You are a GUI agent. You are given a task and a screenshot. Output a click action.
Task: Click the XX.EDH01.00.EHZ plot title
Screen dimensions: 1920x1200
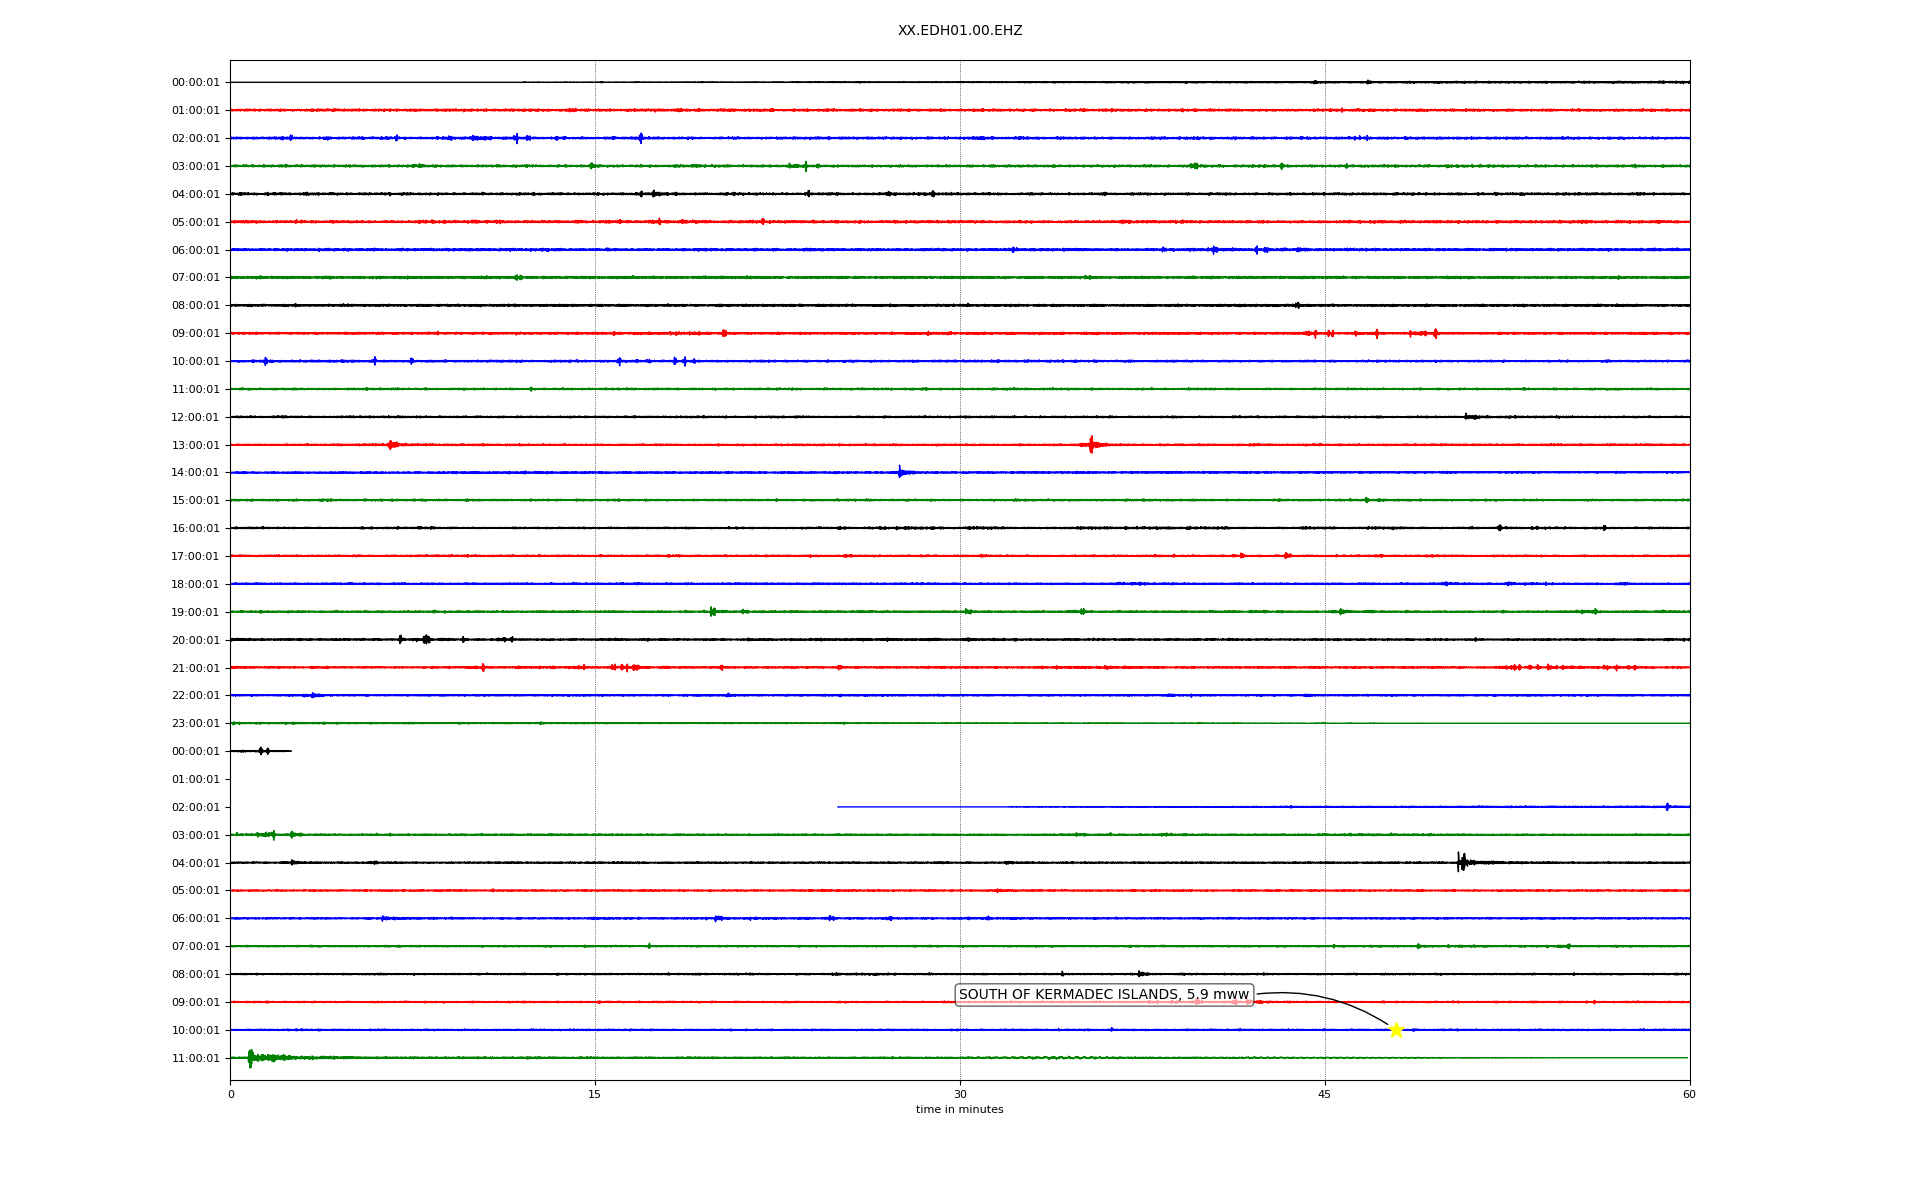(x=960, y=31)
